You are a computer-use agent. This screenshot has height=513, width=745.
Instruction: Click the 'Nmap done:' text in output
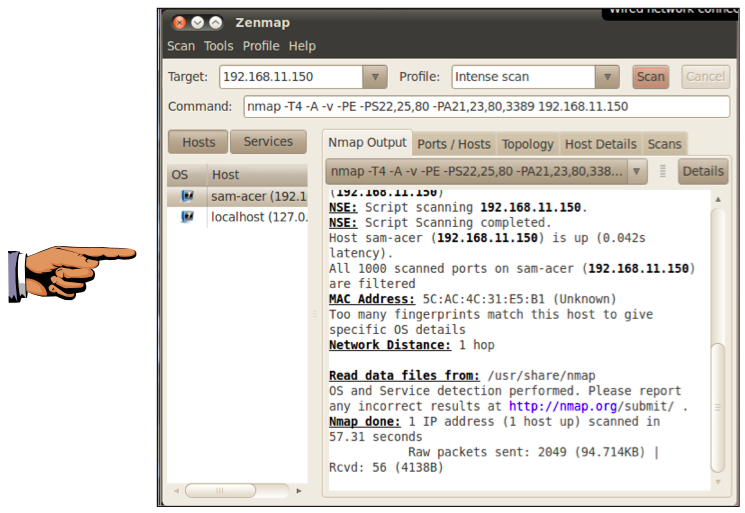(364, 422)
